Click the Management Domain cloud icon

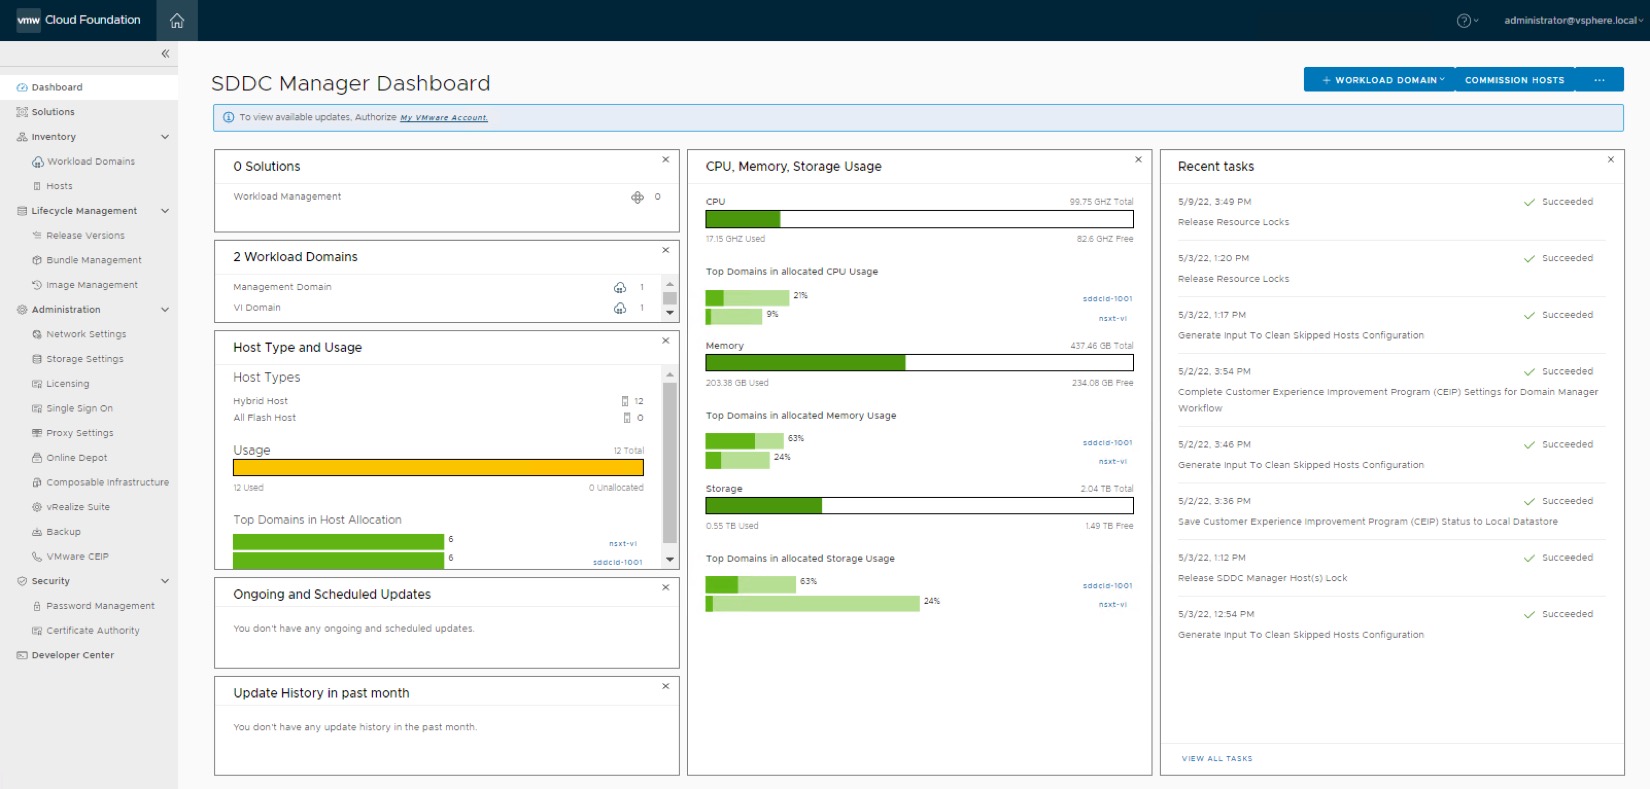pos(620,287)
